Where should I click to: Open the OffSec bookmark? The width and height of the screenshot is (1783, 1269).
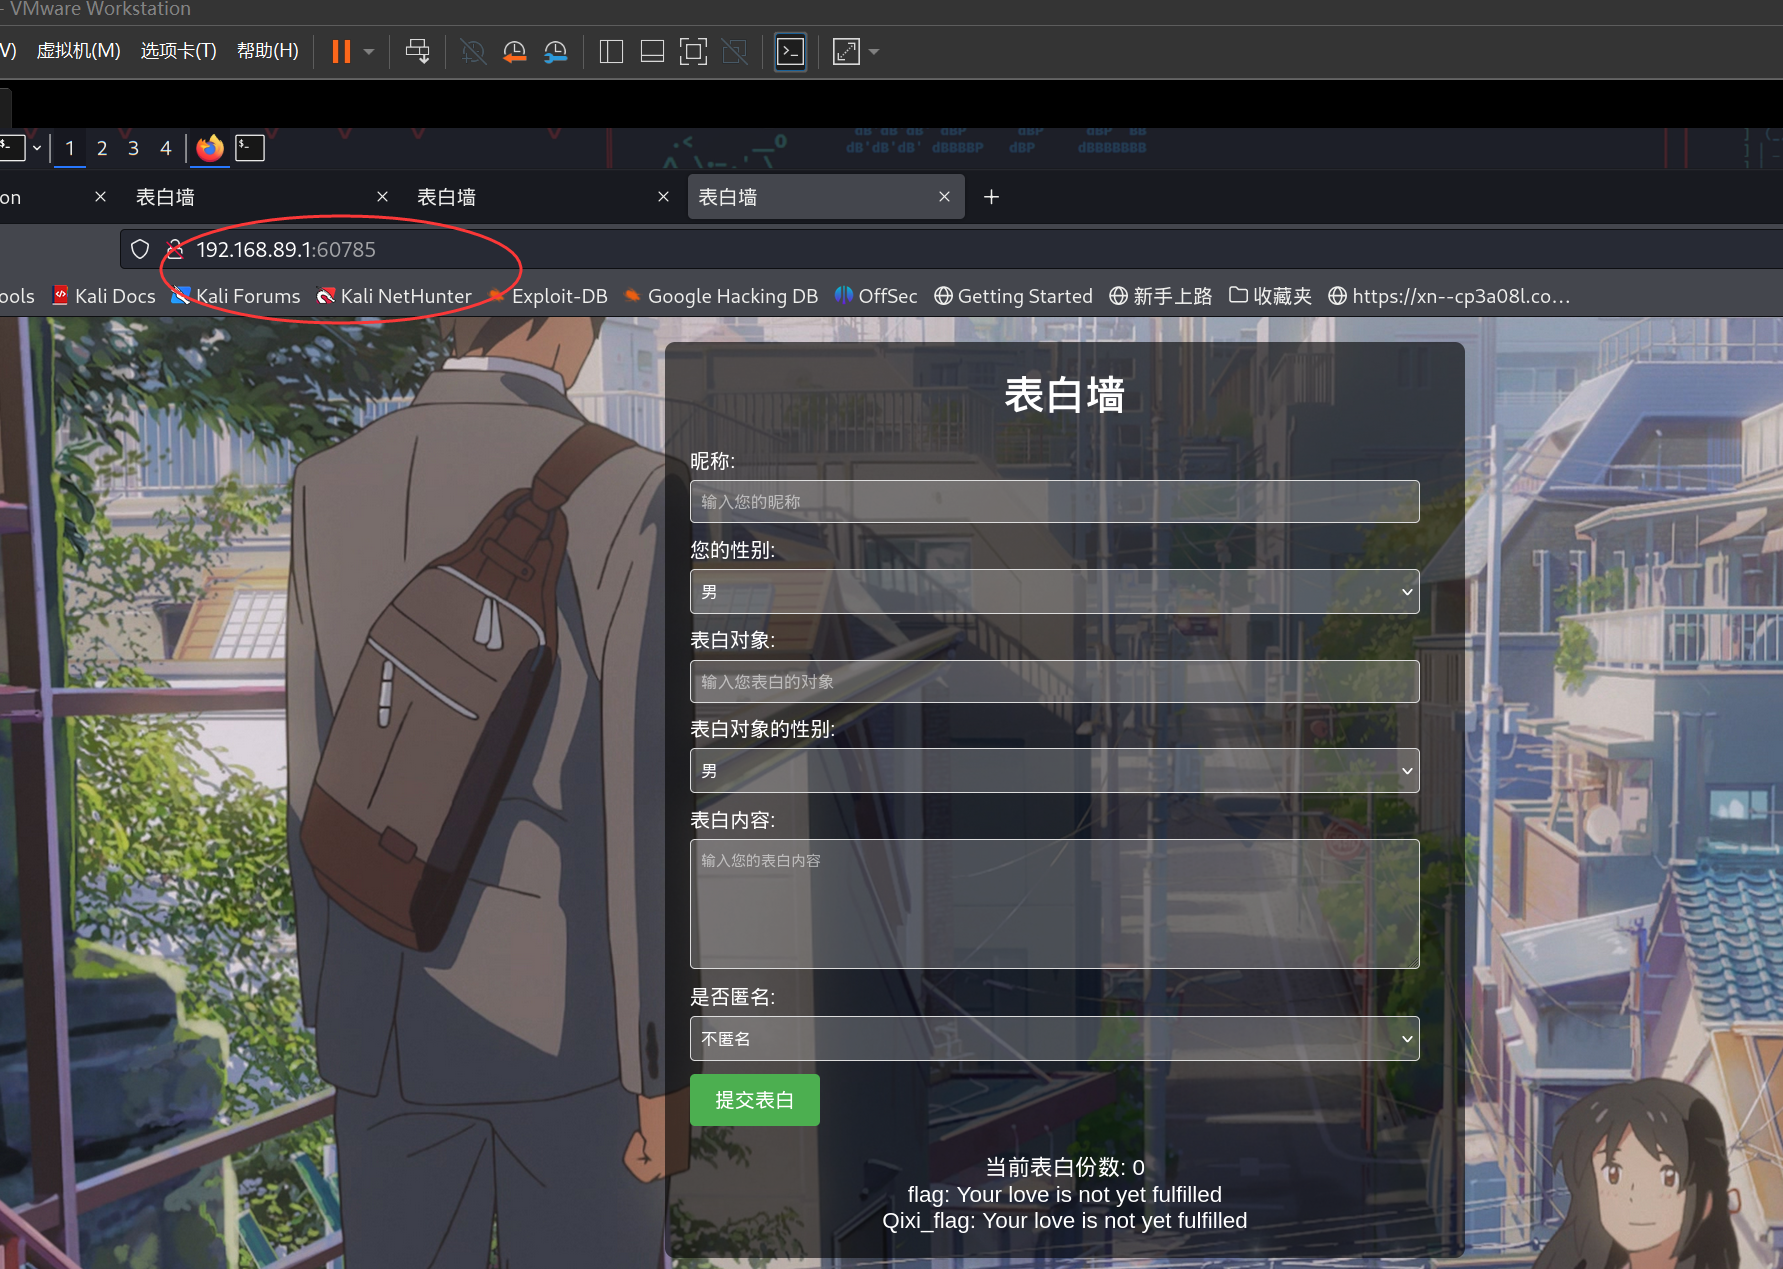coord(876,296)
